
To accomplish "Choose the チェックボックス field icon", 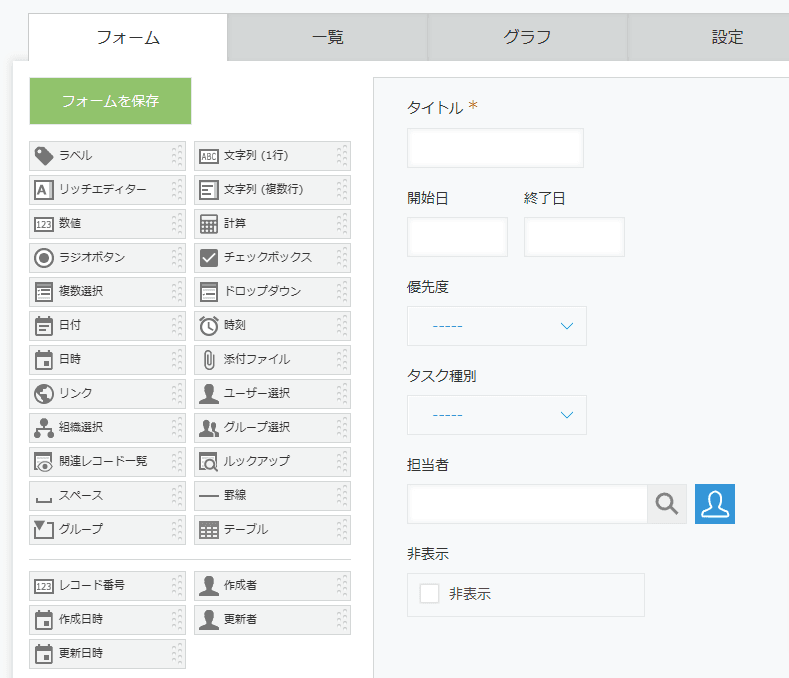I will (209, 258).
